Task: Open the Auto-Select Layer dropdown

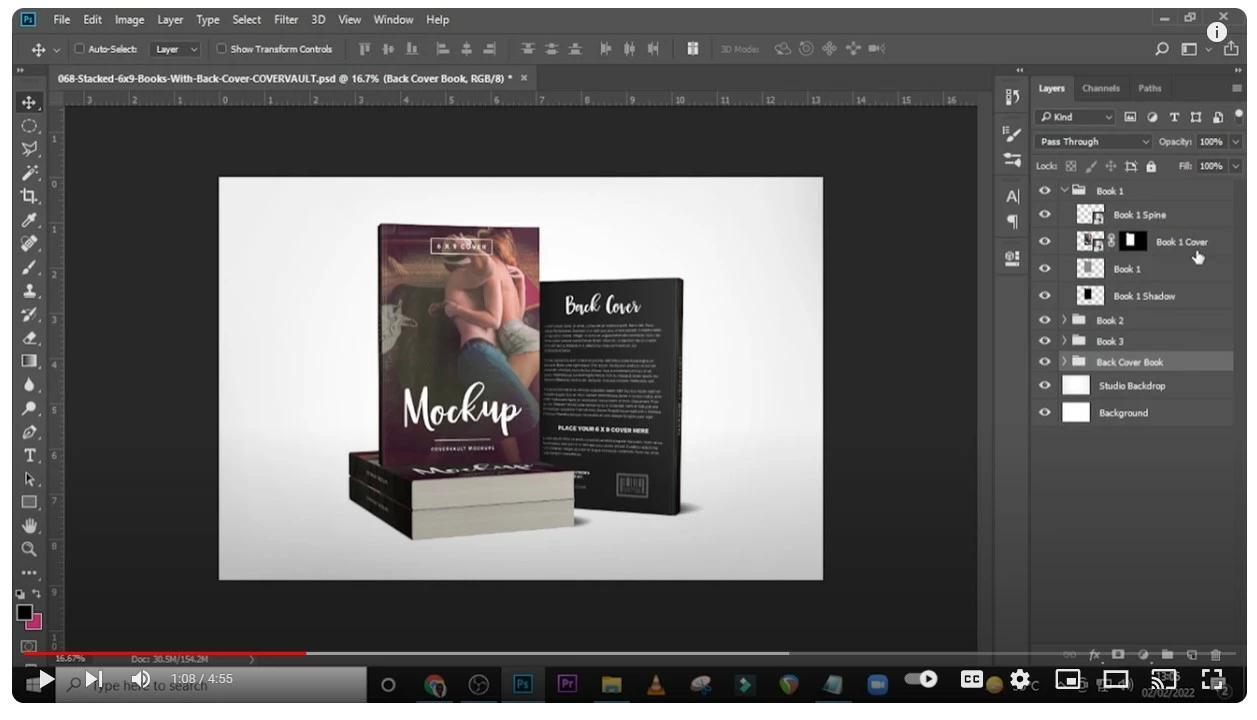Action: [176, 49]
